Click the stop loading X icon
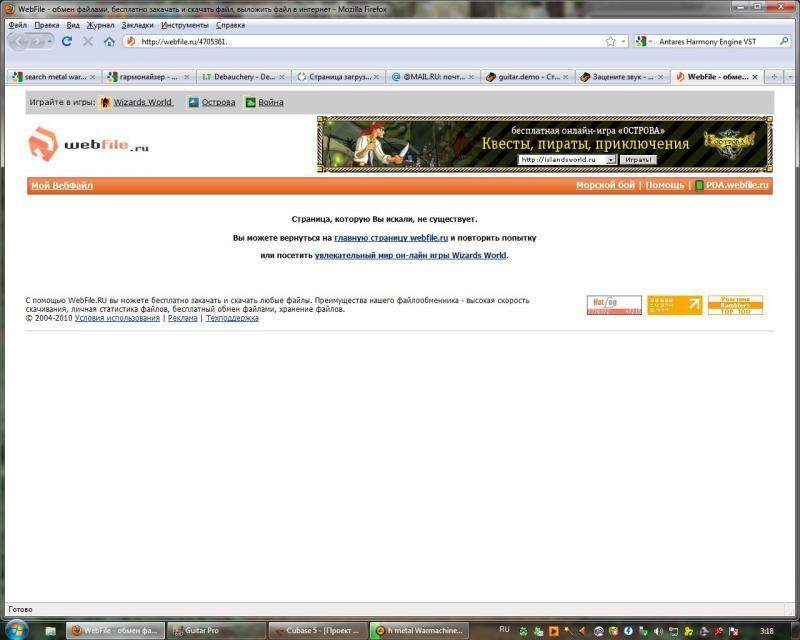 88,42
